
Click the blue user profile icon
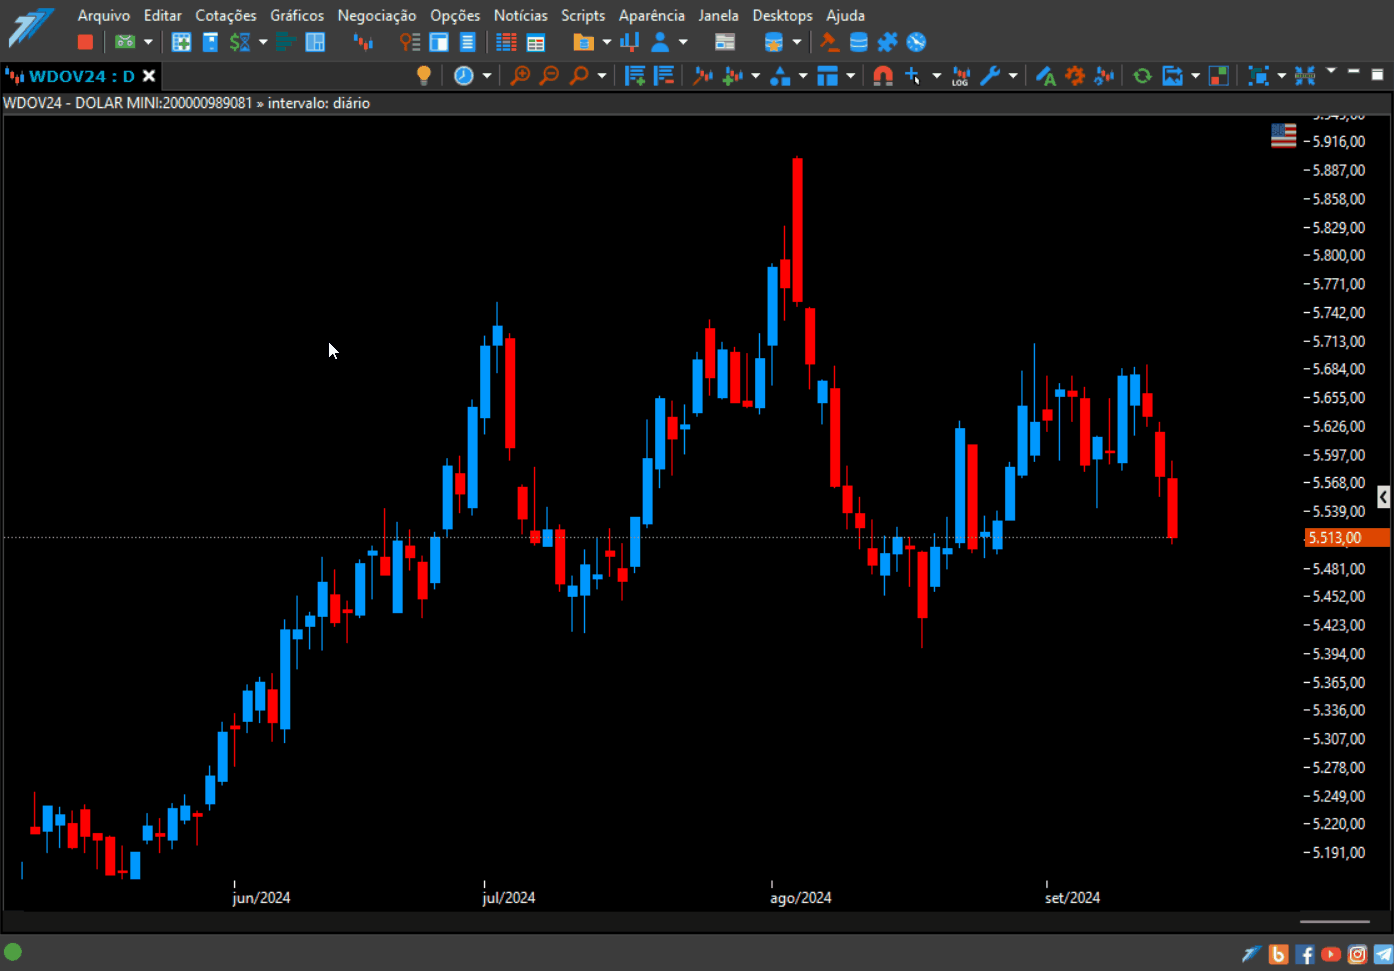(660, 42)
